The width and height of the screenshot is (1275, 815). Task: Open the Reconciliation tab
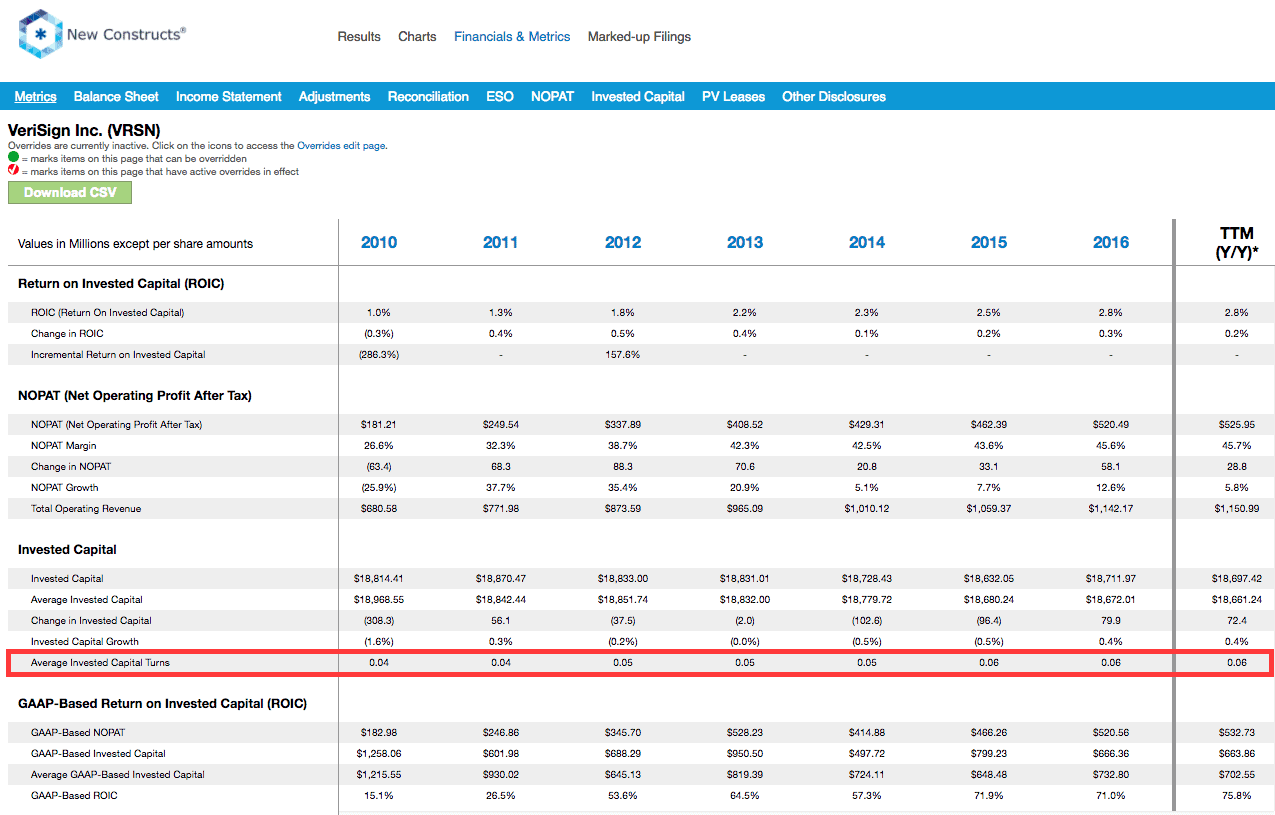point(428,97)
